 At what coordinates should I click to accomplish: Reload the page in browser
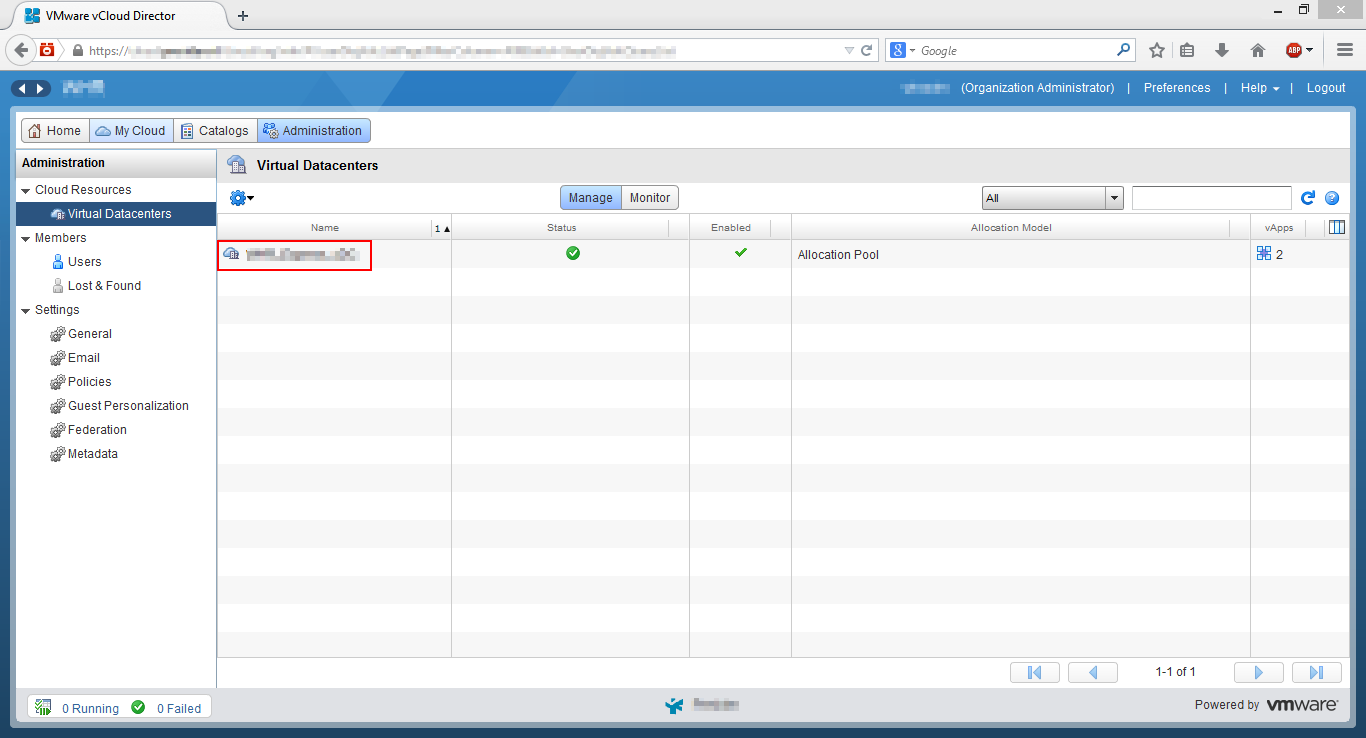(867, 50)
